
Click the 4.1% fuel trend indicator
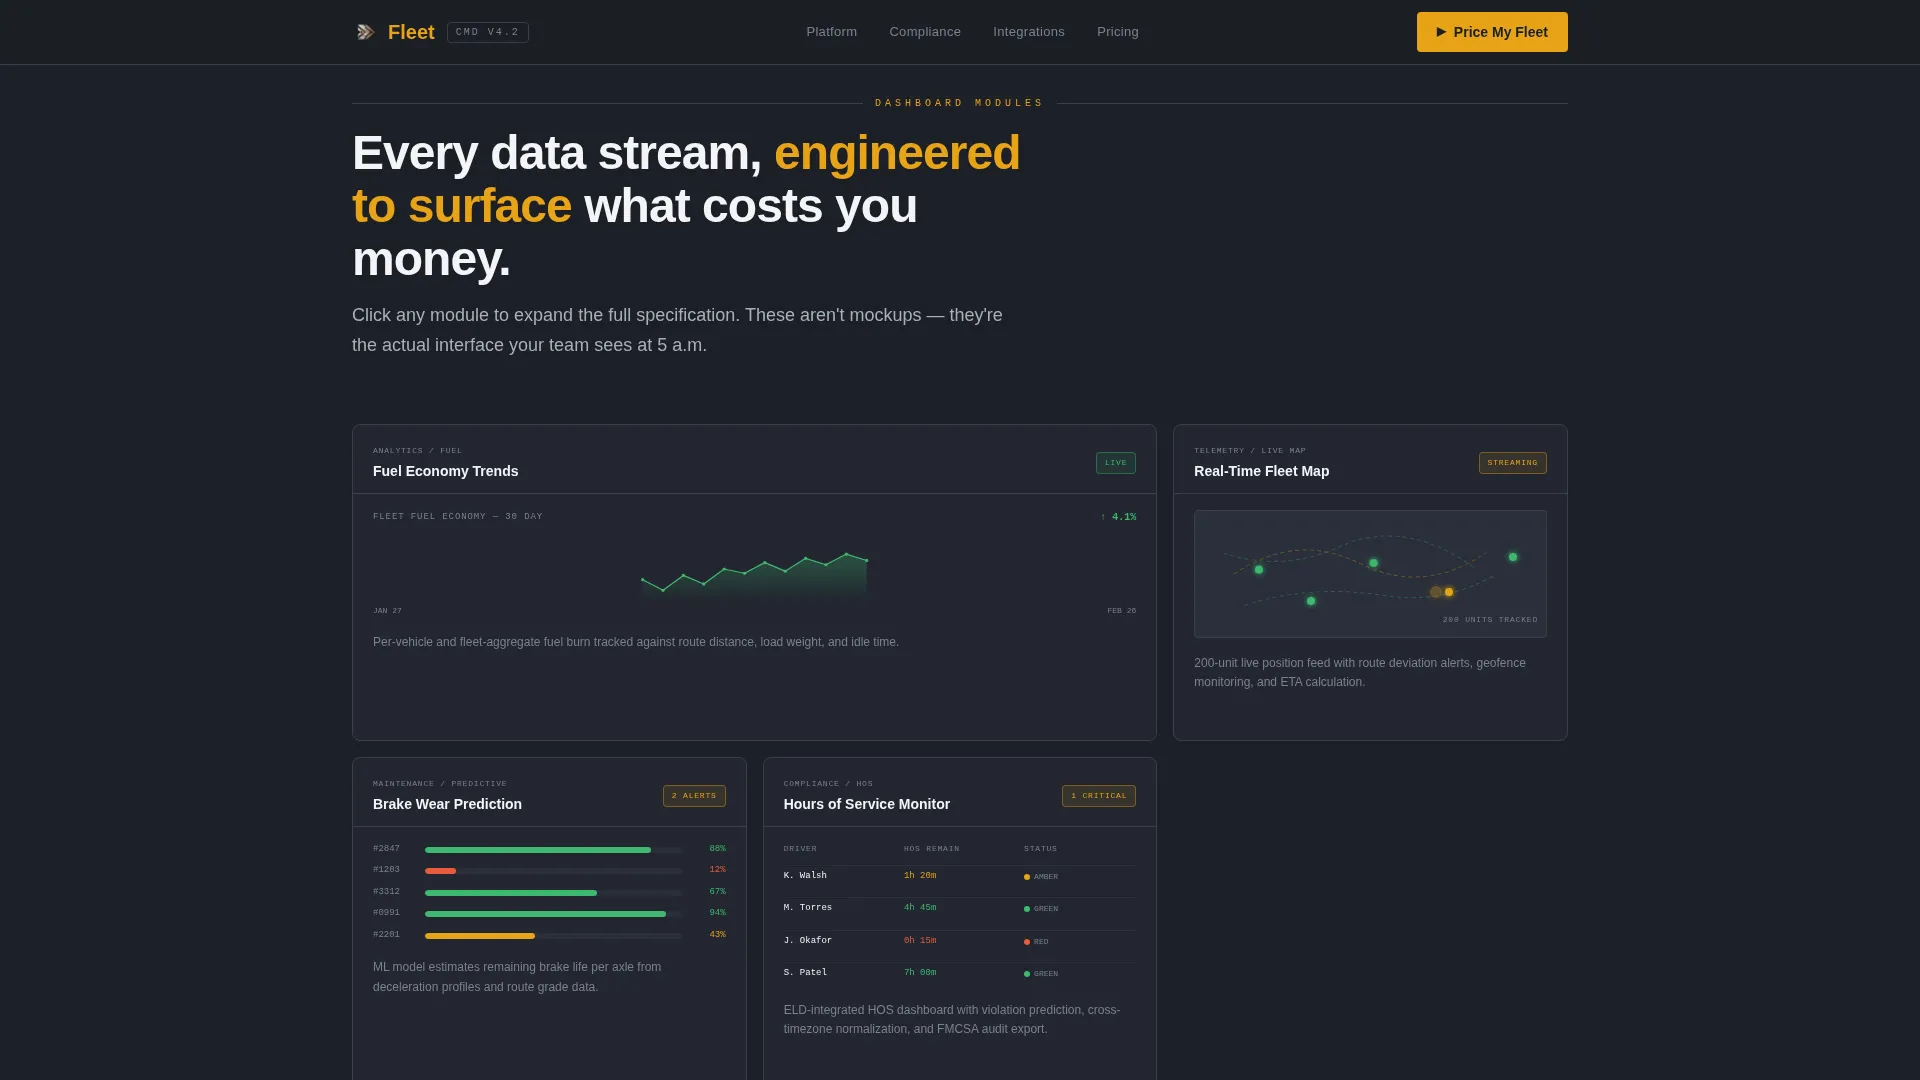(1118, 517)
